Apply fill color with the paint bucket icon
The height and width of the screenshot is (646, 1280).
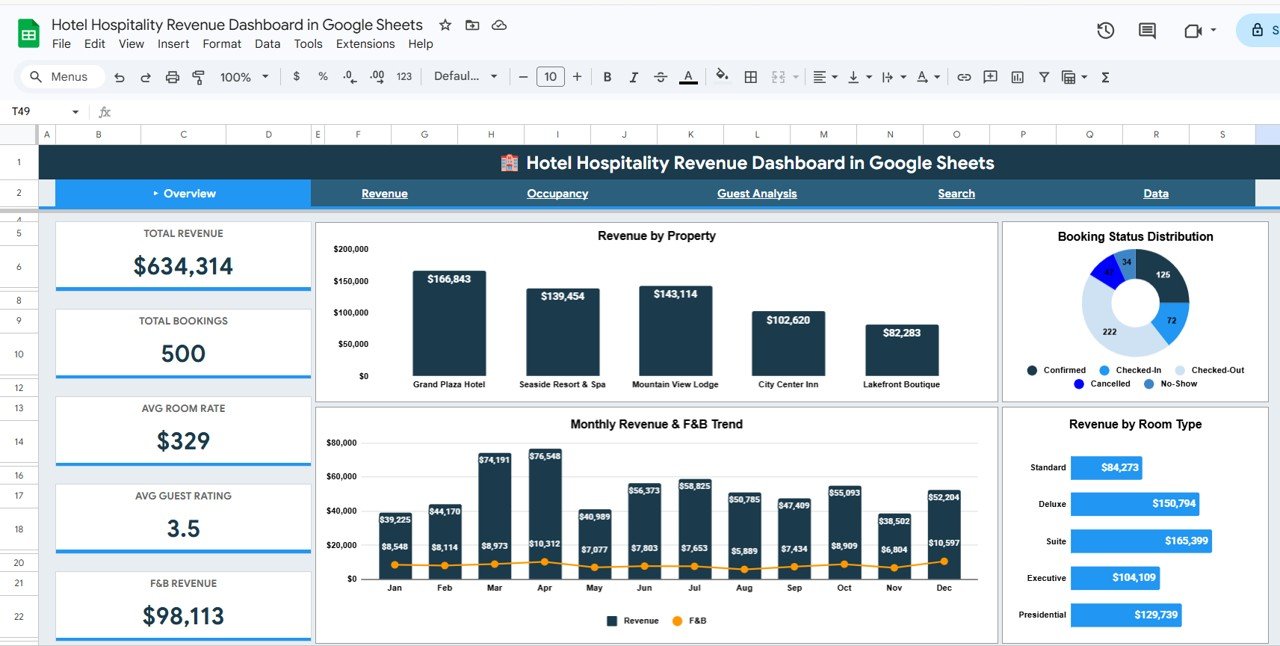click(722, 77)
